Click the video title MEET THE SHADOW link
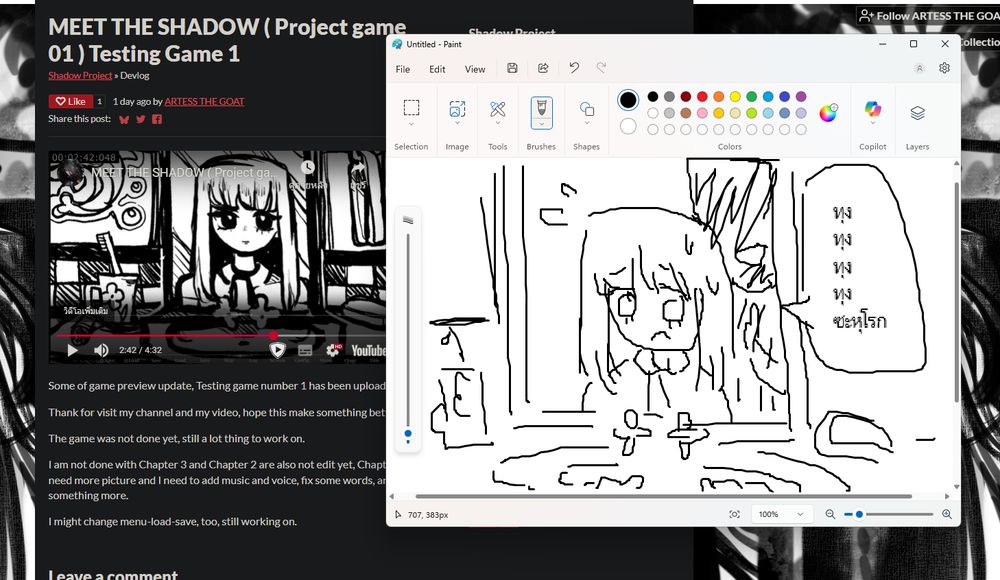Screen dimensions: 1000x580 coord(185,173)
